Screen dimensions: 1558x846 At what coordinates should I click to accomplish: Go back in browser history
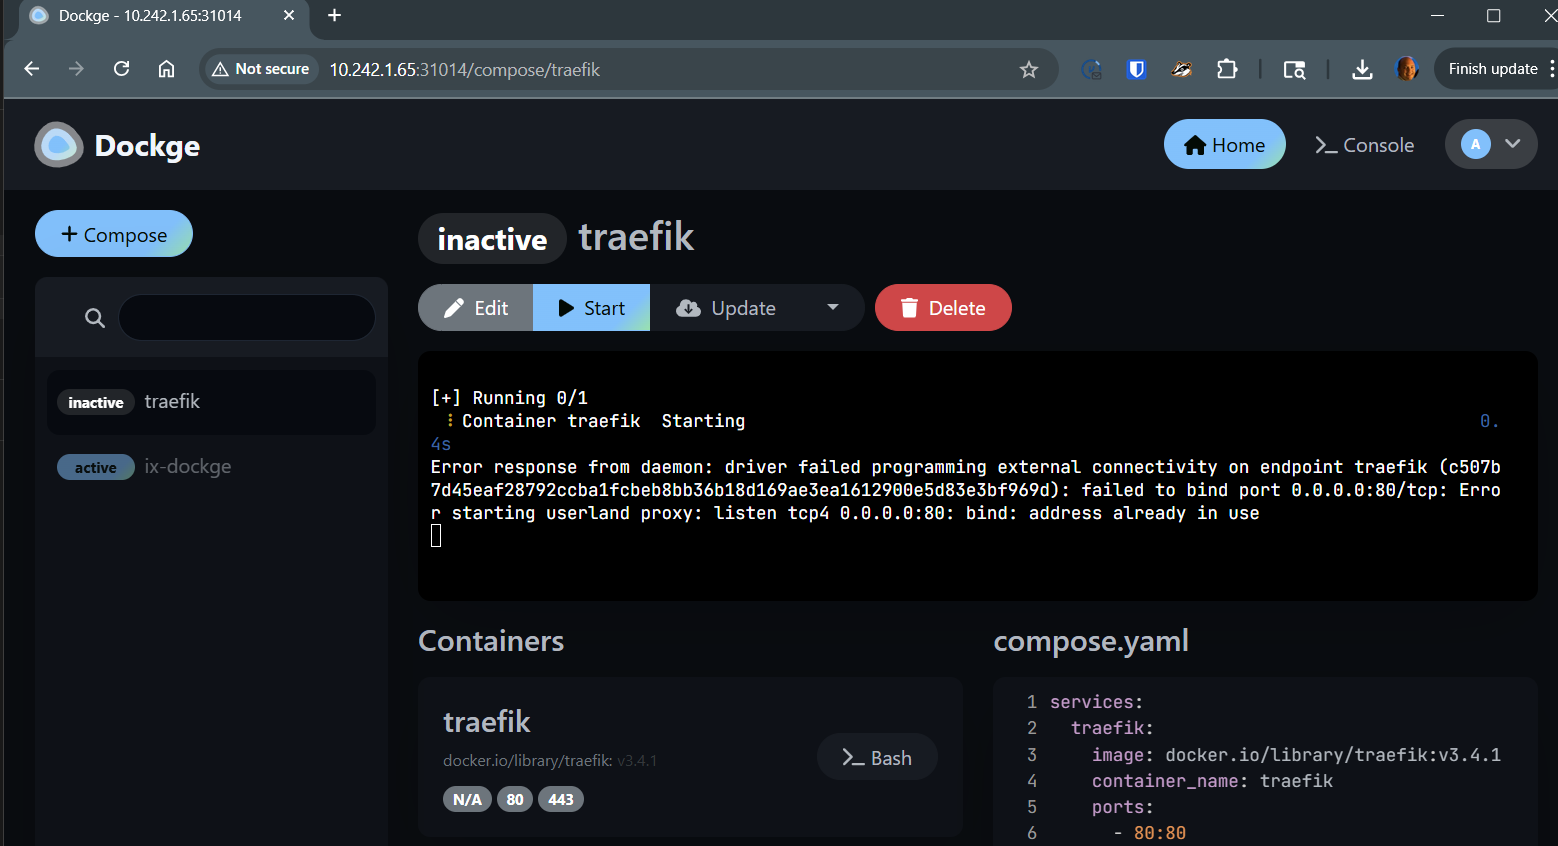(x=32, y=69)
